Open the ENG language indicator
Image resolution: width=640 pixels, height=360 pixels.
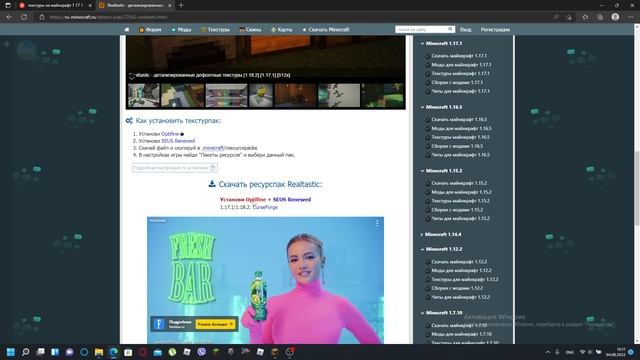[x=570, y=352]
